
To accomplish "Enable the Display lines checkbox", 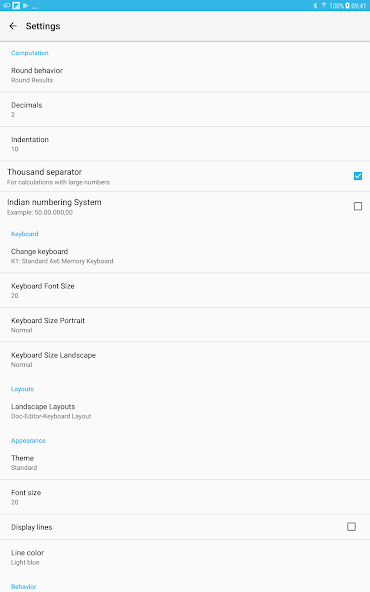I will [x=351, y=526].
